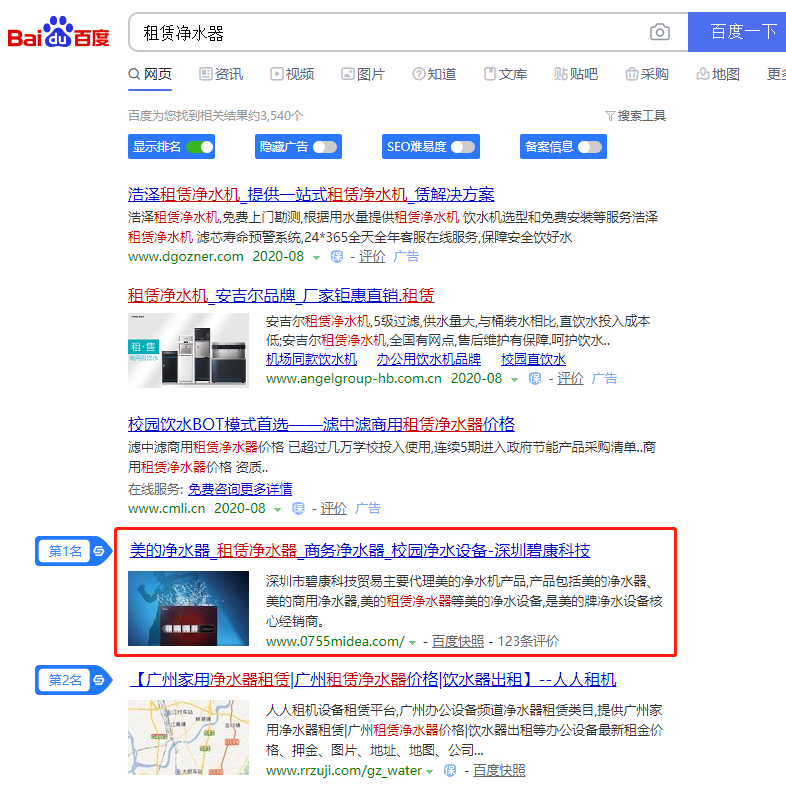The height and width of the screenshot is (785, 786).
Task: Open the 校园饮水BOT模式首选 result title
Action: click(x=321, y=425)
